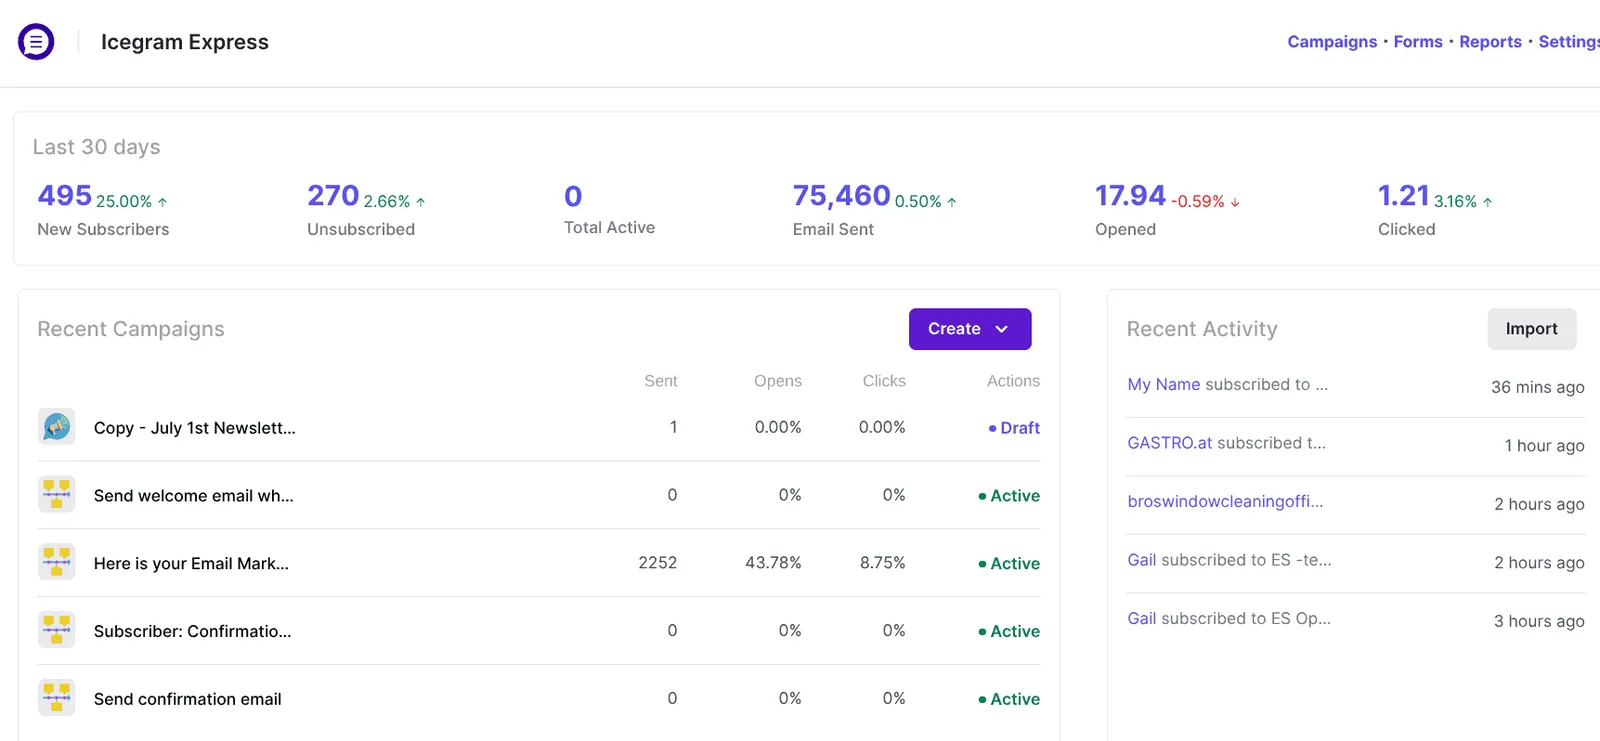Open the Send welcome email wh... campaign

[194, 496]
